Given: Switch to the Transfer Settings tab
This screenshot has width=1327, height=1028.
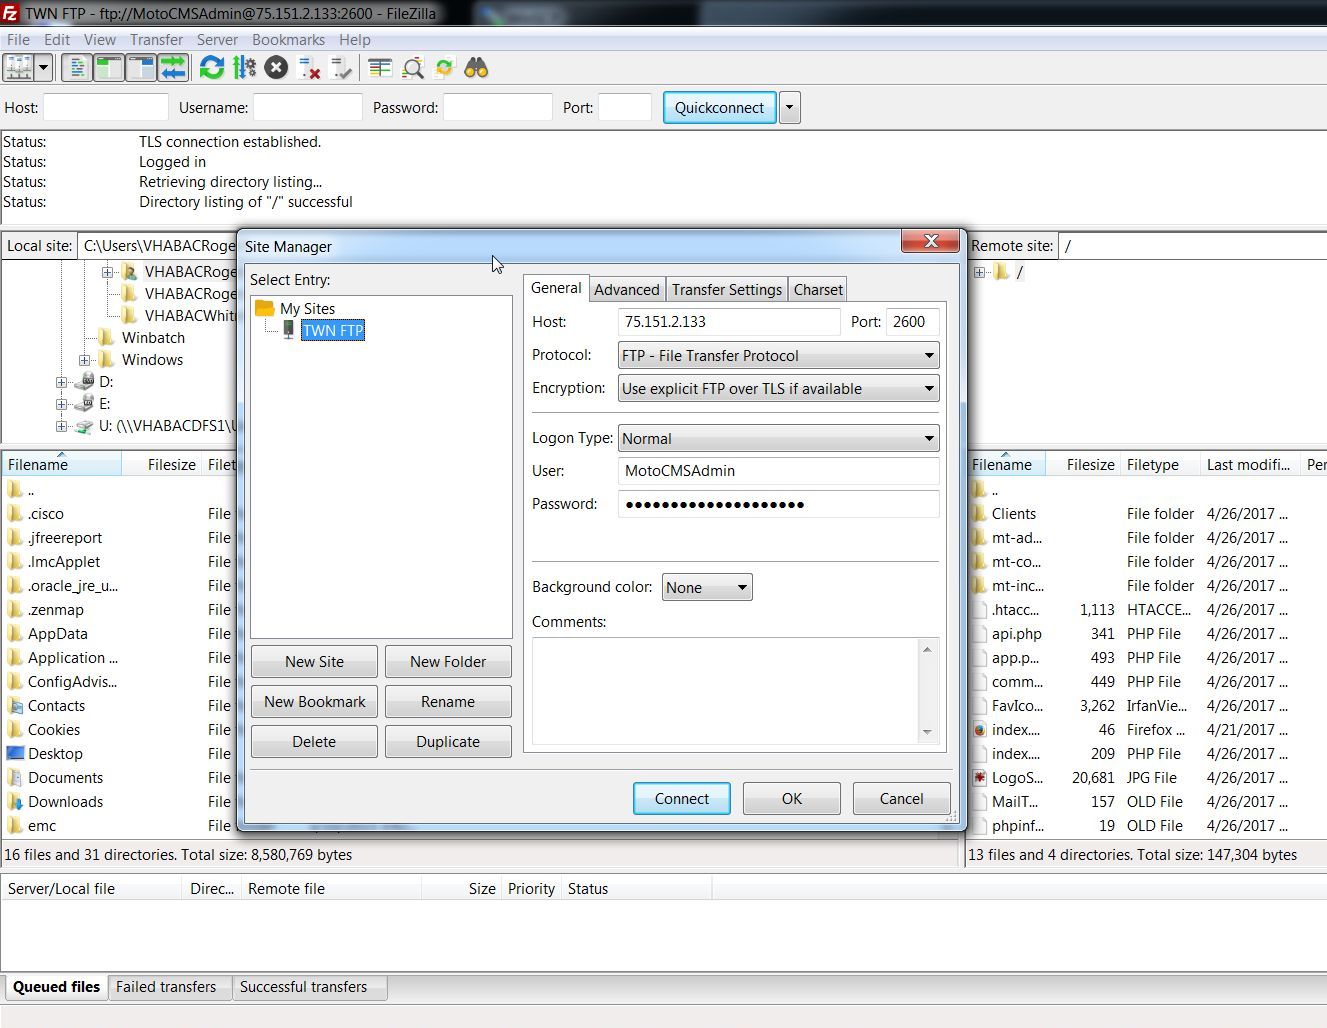Looking at the screenshot, I should pyautogui.click(x=727, y=289).
